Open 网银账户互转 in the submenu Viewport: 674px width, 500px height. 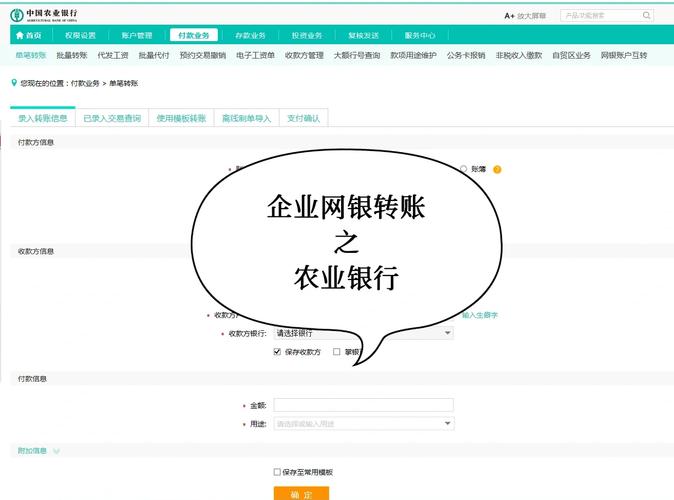click(624, 55)
